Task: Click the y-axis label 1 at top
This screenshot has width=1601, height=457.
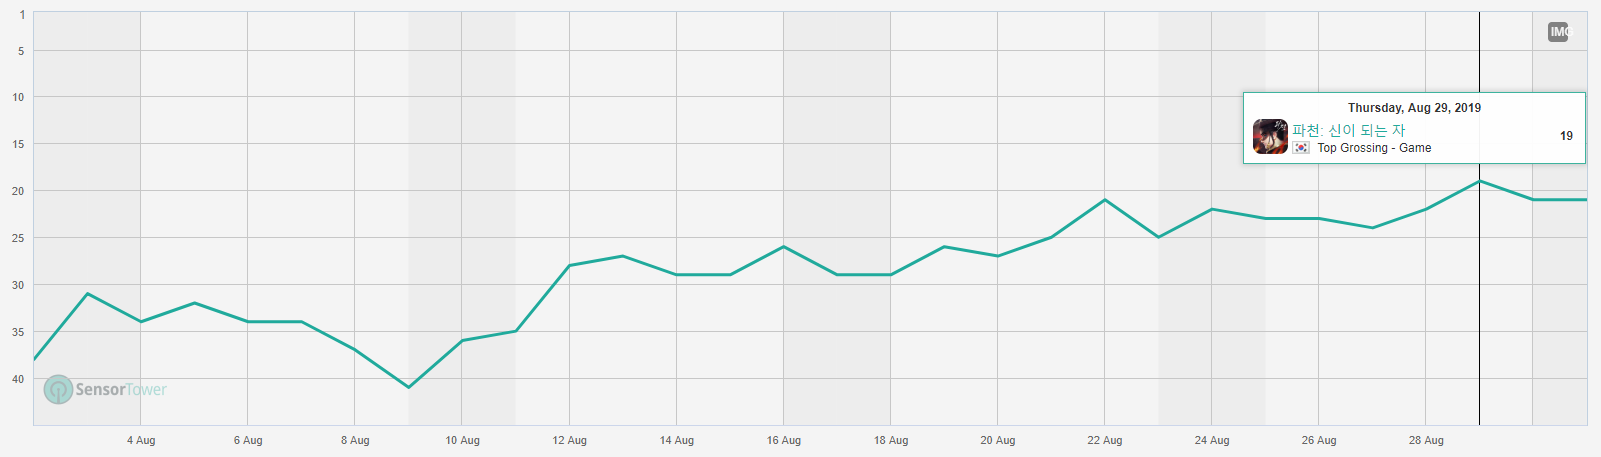Action: 22,15
